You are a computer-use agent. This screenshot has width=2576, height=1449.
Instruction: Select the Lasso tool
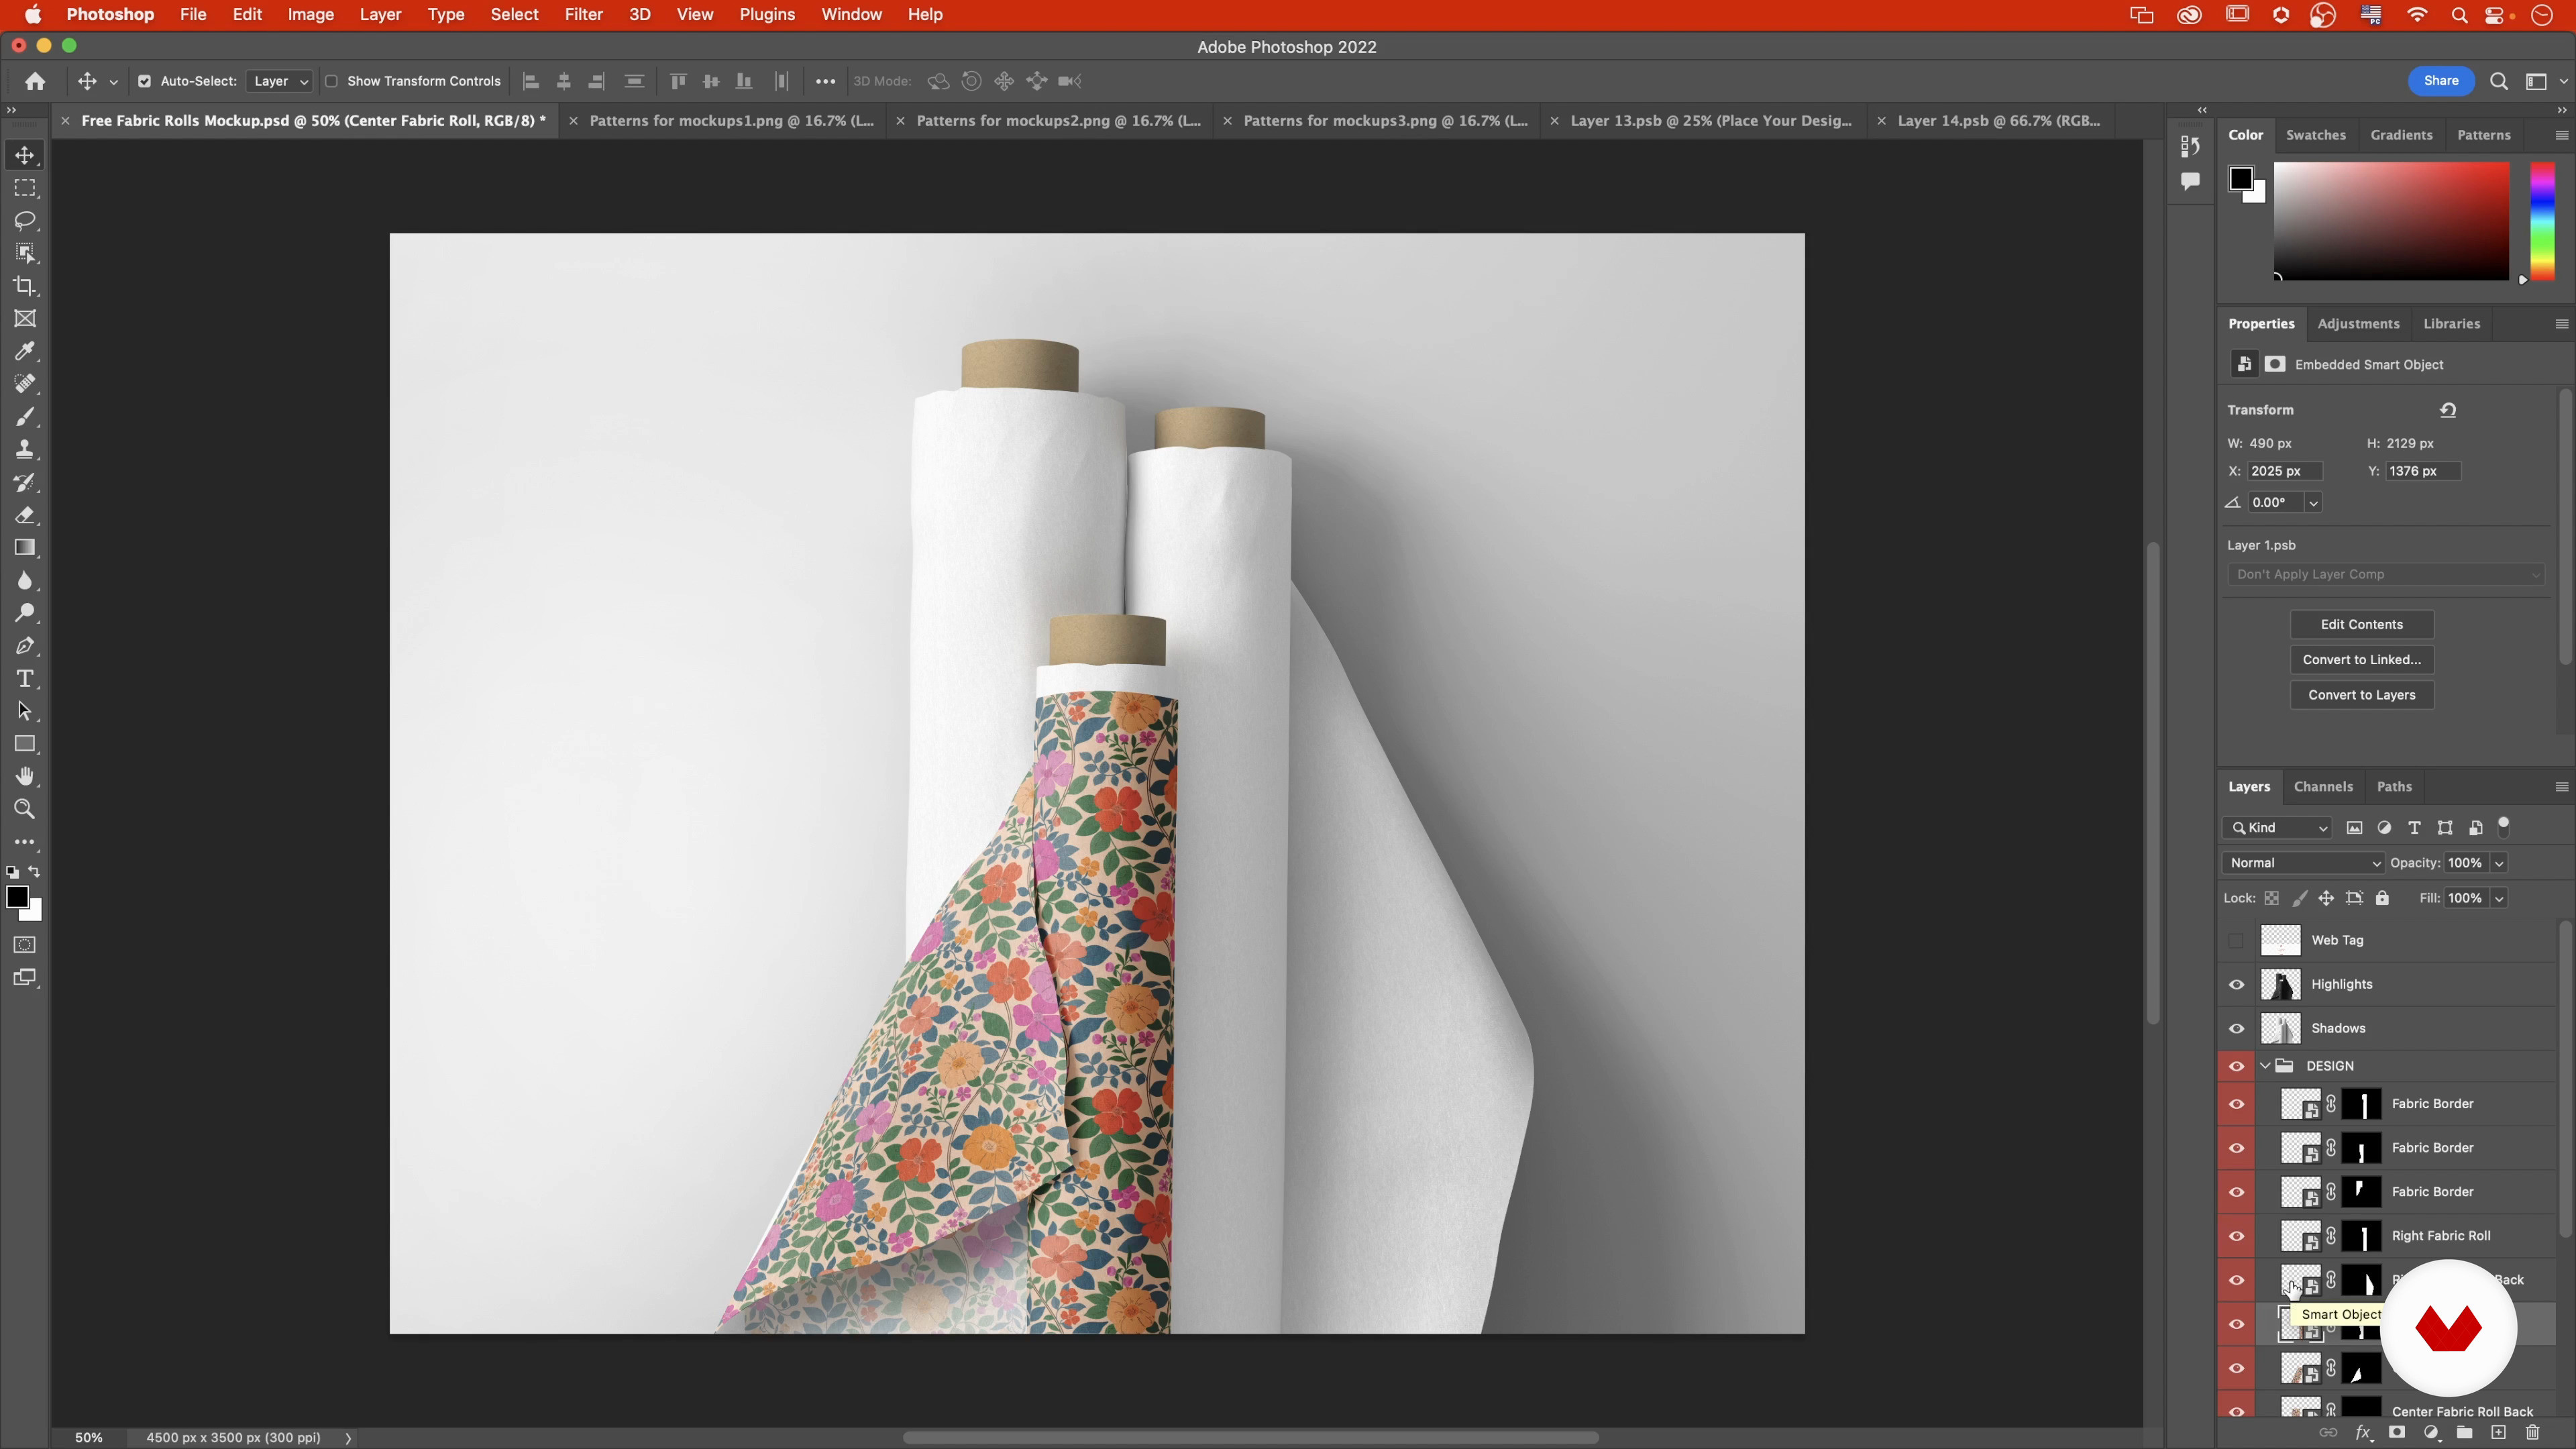pos(25,221)
